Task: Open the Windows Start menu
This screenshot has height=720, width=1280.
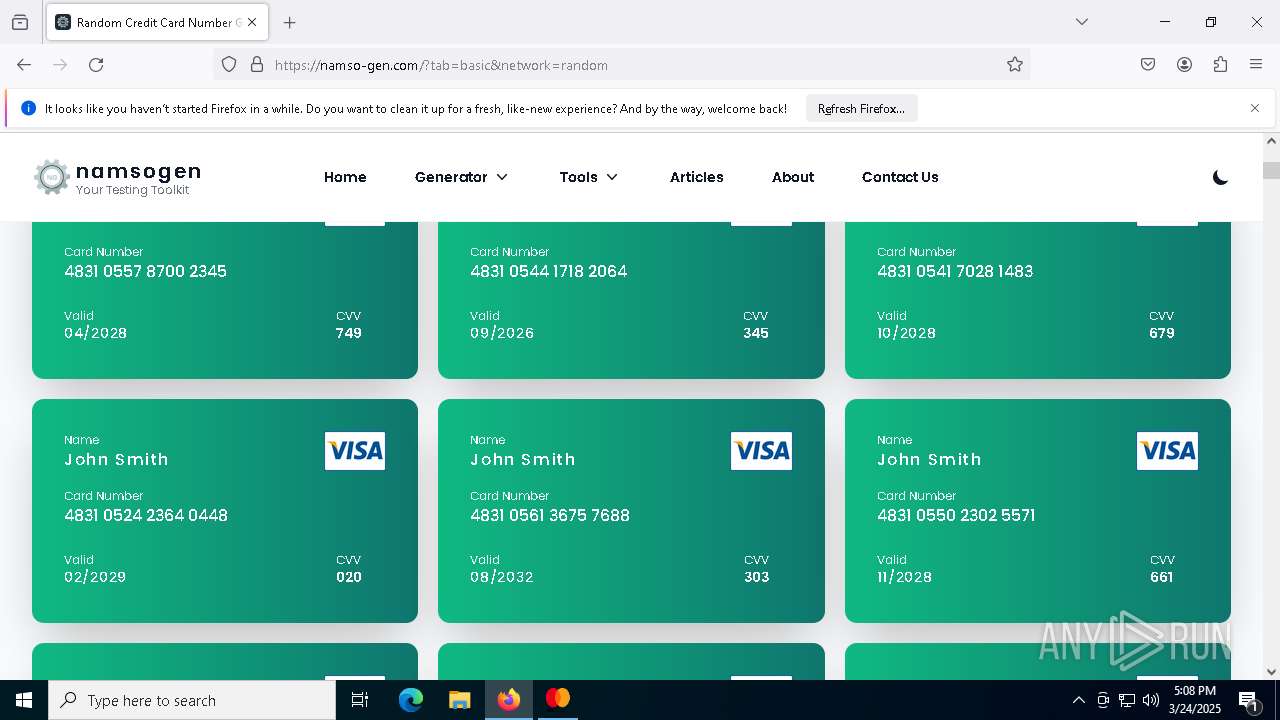Action: click(x=24, y=700)
